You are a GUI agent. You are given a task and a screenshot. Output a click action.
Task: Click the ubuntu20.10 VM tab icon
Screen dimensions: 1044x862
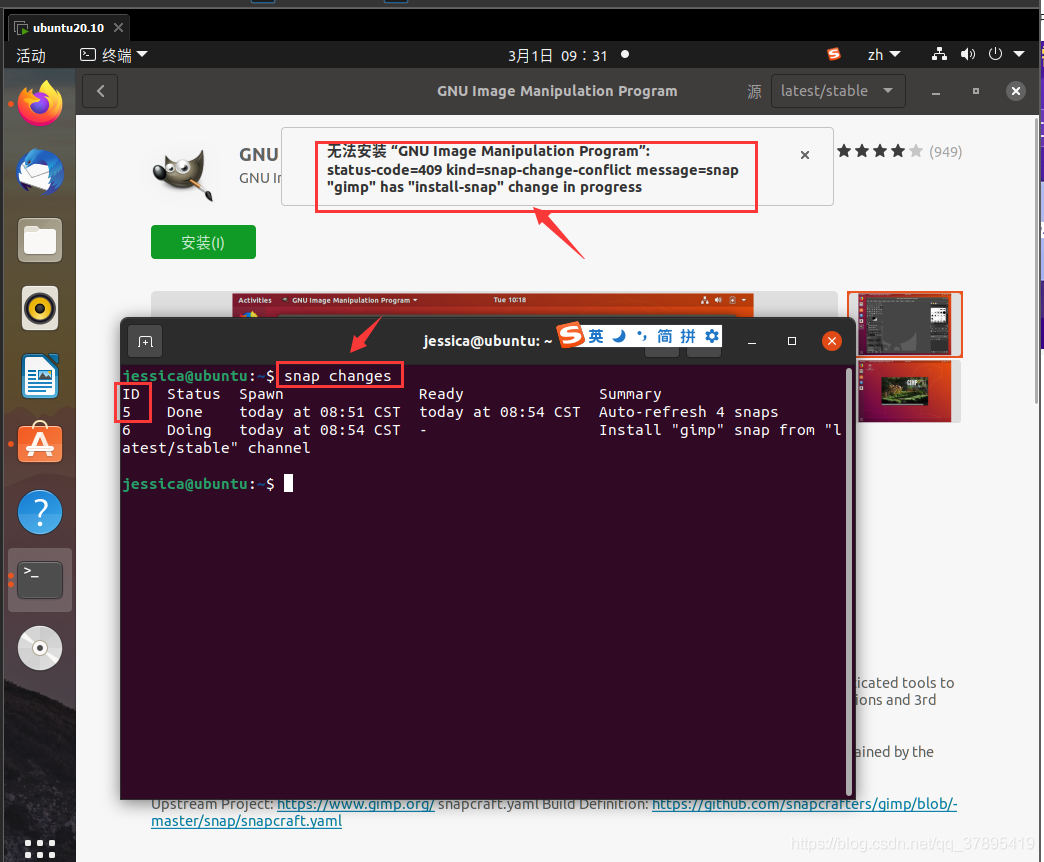[21, 28]
